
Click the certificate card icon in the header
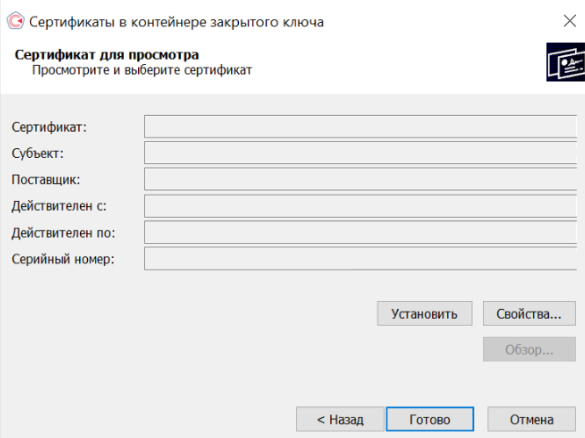click(566, 62)
